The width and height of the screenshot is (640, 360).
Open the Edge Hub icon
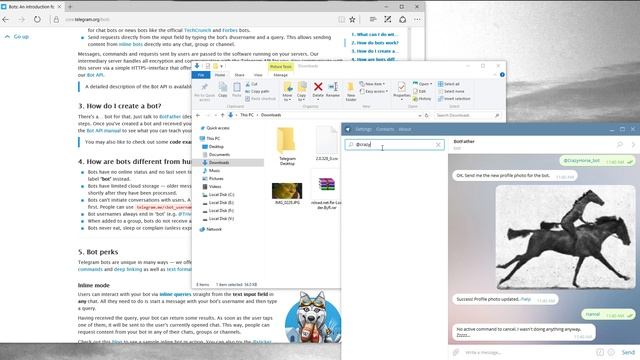tap(373, 19)
